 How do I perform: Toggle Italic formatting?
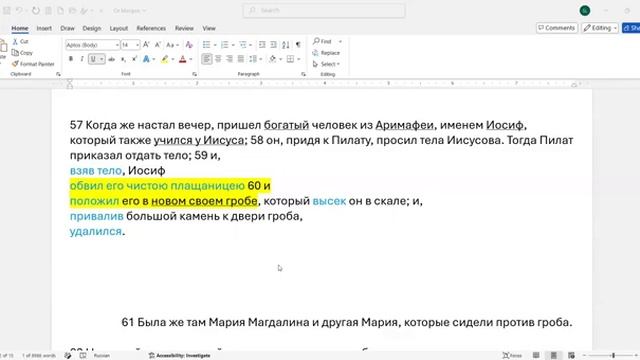point(82,59)
